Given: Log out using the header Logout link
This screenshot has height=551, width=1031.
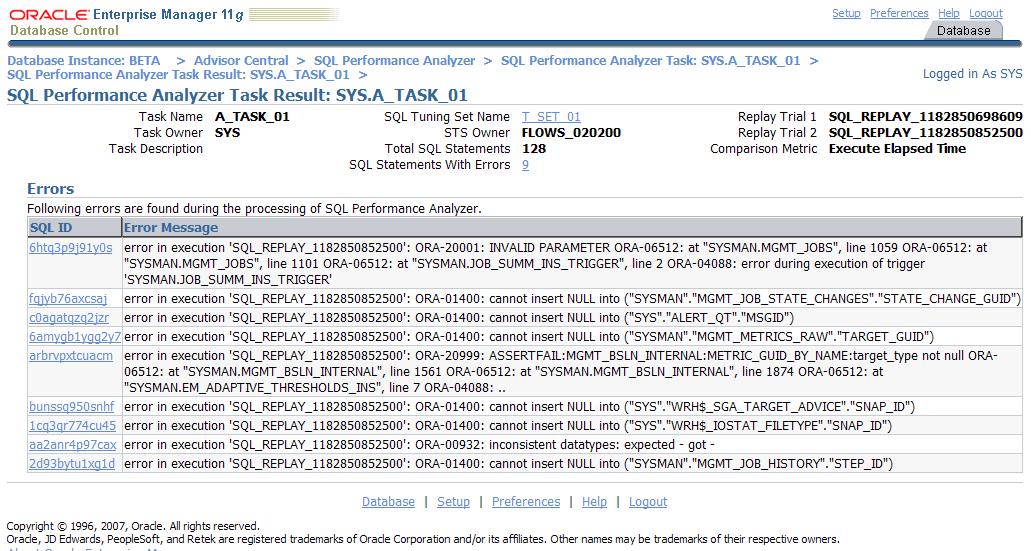Looking at the screenshot, I should point(986,13).
